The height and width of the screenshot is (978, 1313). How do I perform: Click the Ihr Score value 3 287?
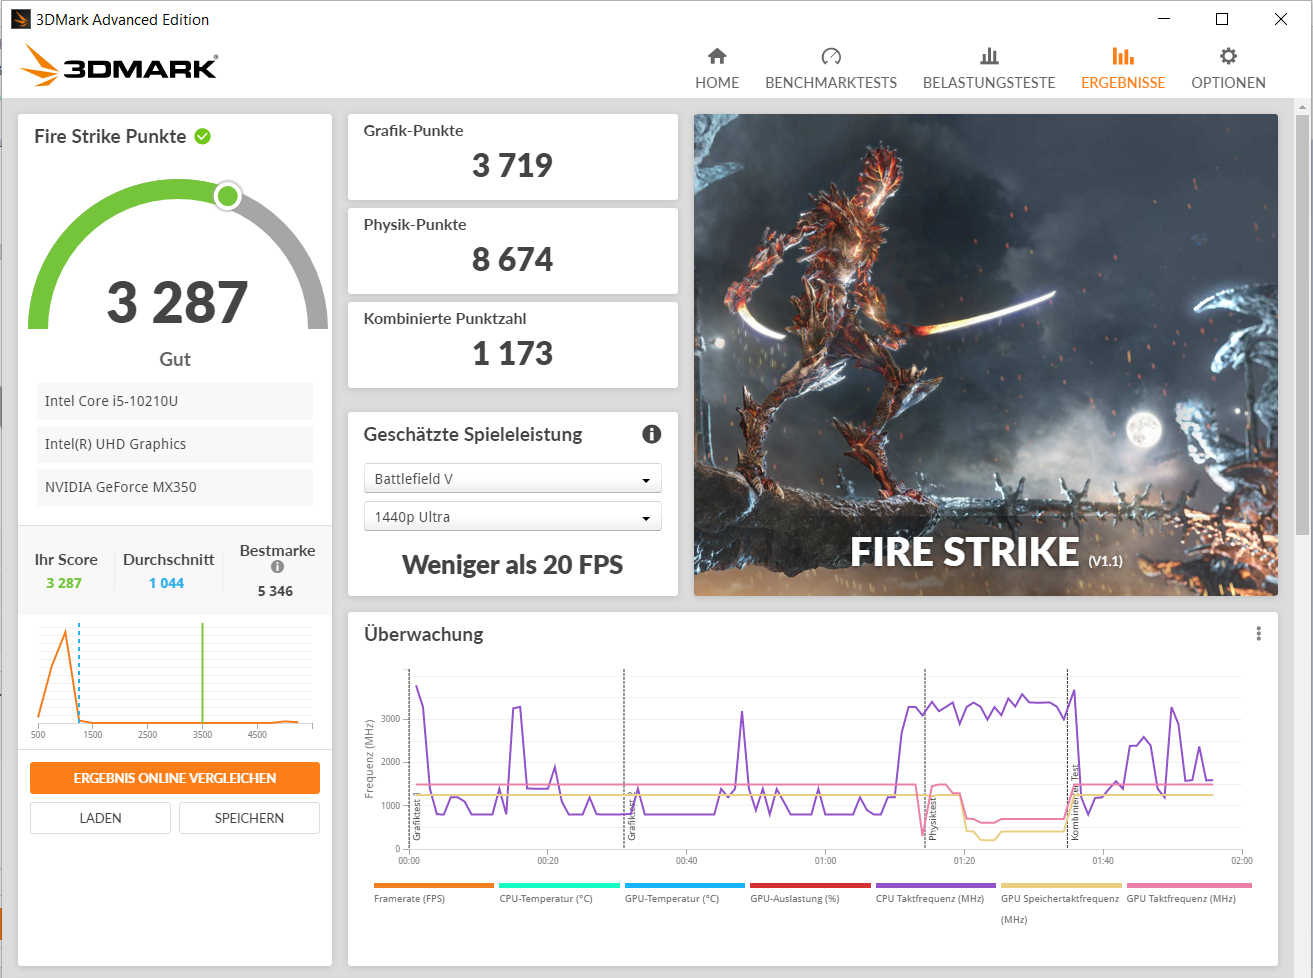(x=64, y=583)
